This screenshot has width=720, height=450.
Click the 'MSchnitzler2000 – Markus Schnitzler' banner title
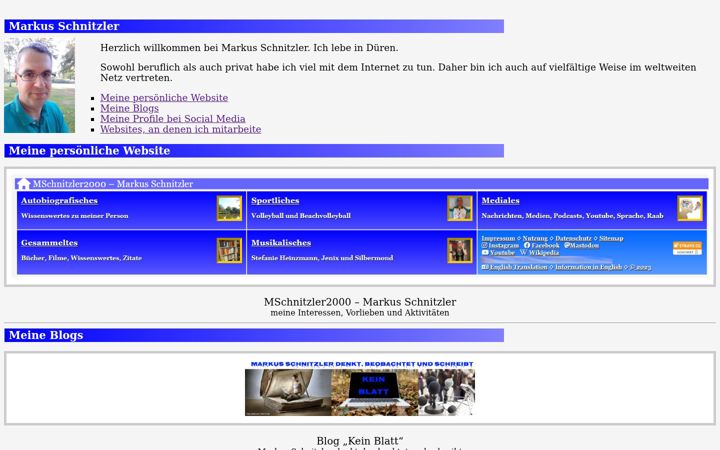pyautogui.click(x=112, y=184)
